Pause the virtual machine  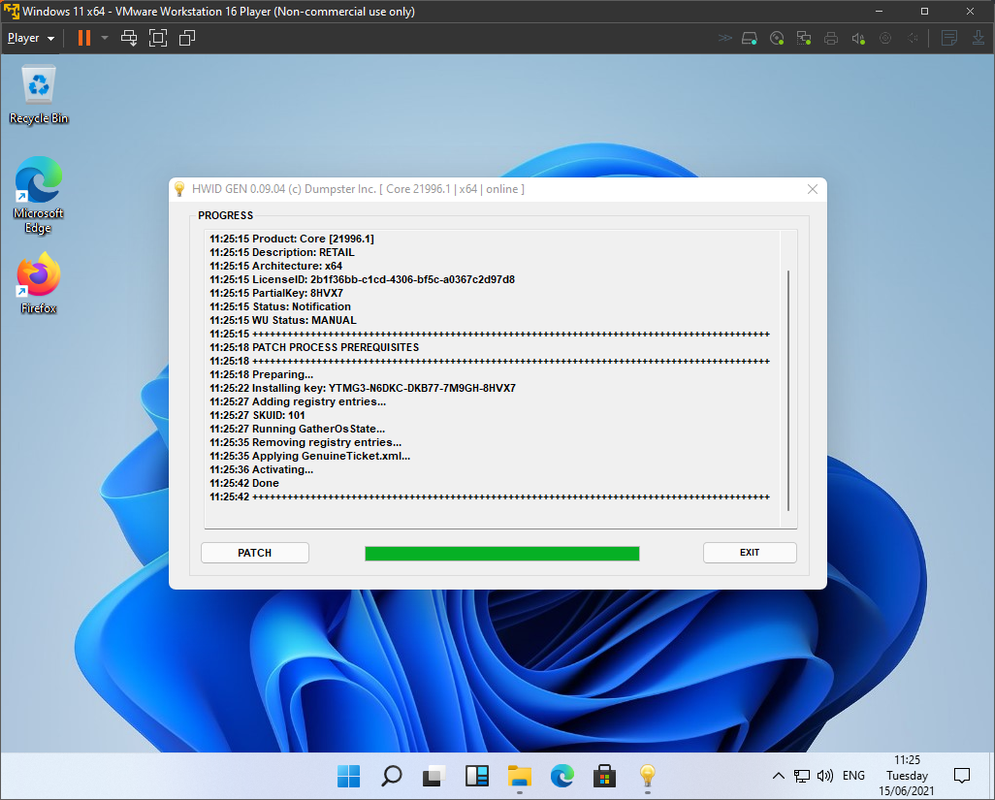pos(84,38)
